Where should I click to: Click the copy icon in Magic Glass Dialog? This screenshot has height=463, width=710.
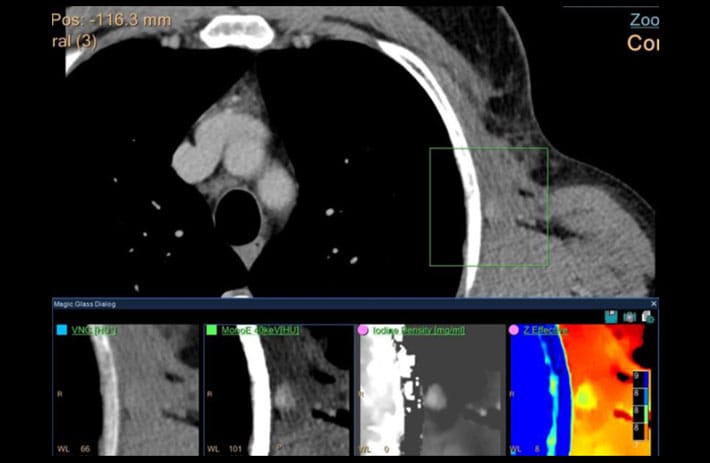[648, 316]
